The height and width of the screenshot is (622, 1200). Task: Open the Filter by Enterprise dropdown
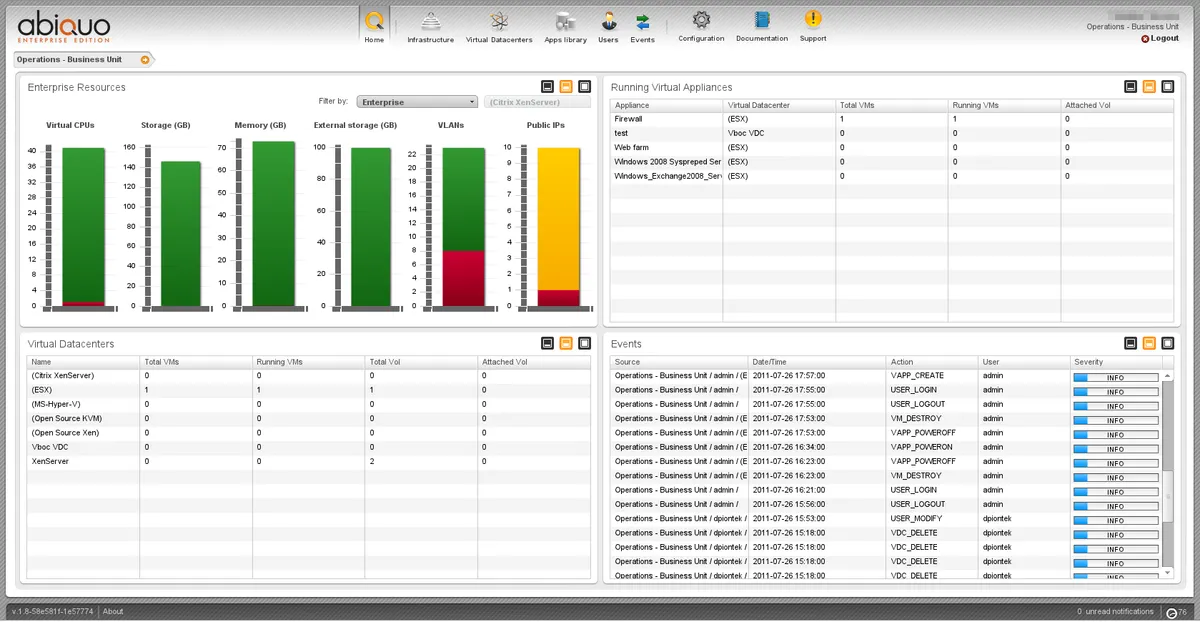tap(418, 102)
